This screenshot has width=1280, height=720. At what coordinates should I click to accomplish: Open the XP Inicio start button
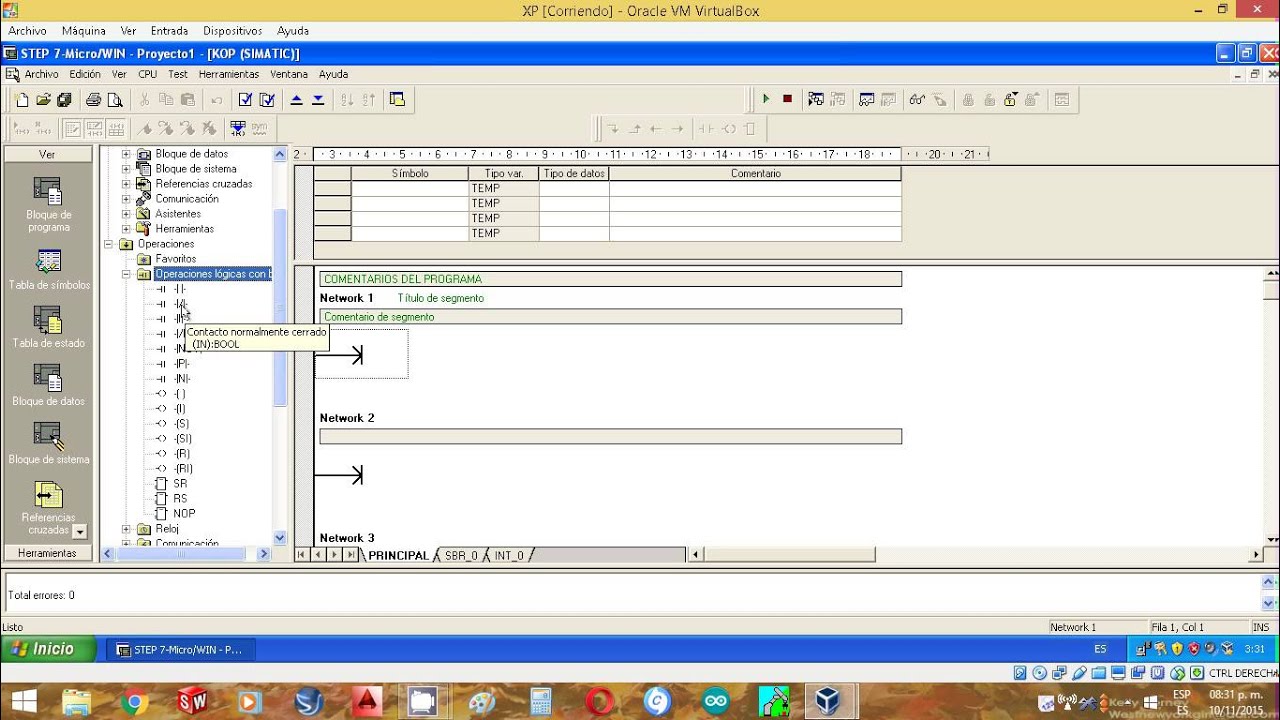tap(48, 649)
